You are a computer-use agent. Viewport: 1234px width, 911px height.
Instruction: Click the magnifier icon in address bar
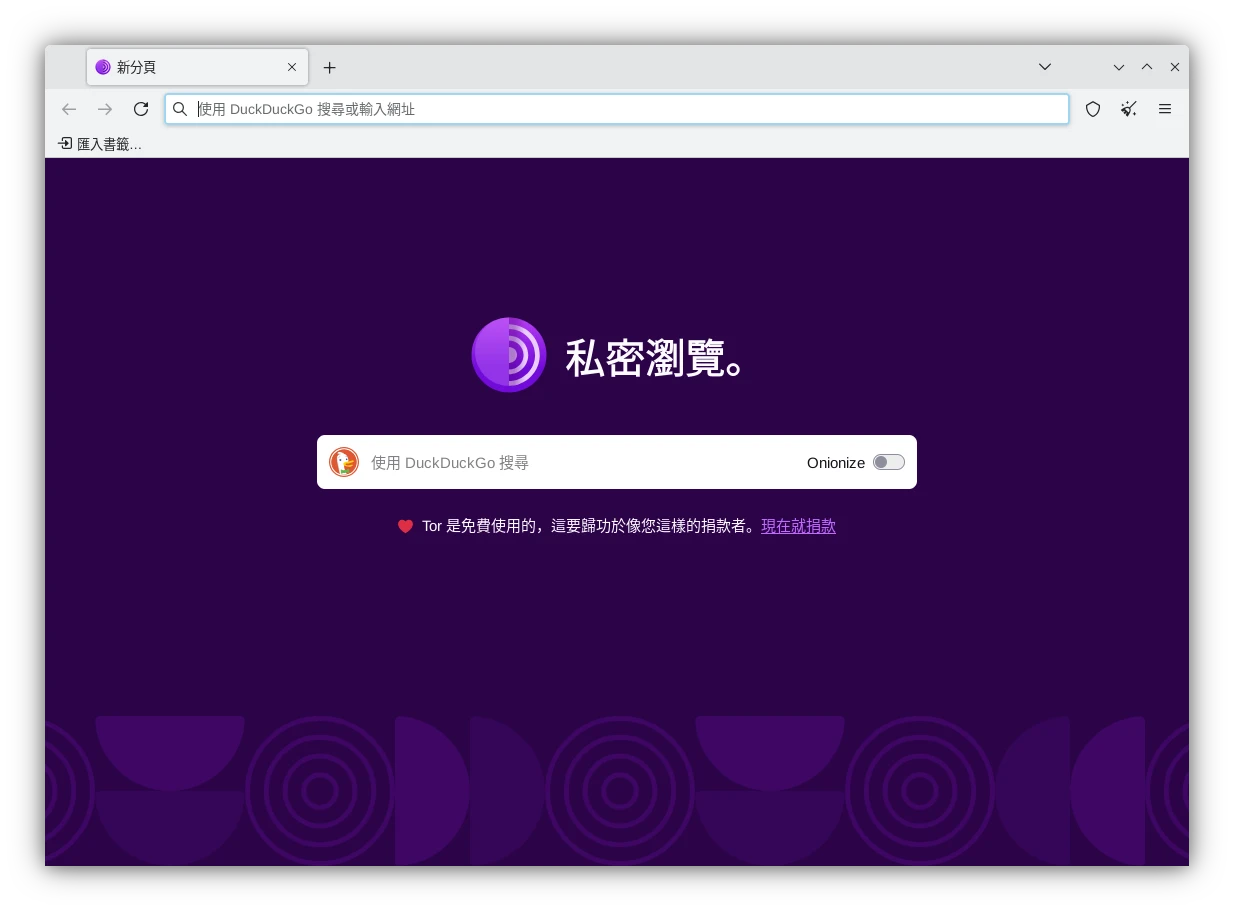point(180,109)
